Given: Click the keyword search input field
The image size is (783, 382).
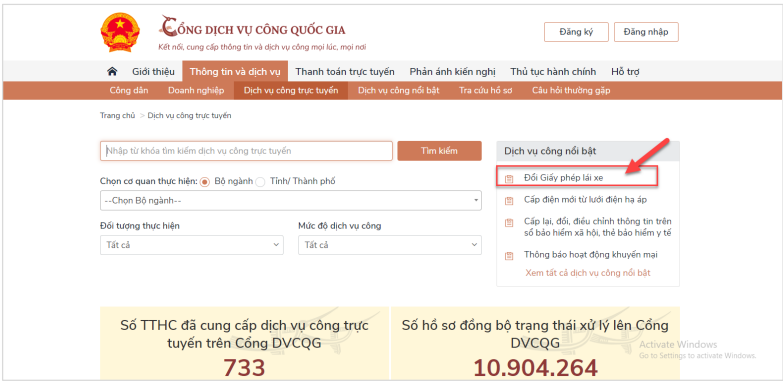Looking at the screenshot, I should click(246, 151).
